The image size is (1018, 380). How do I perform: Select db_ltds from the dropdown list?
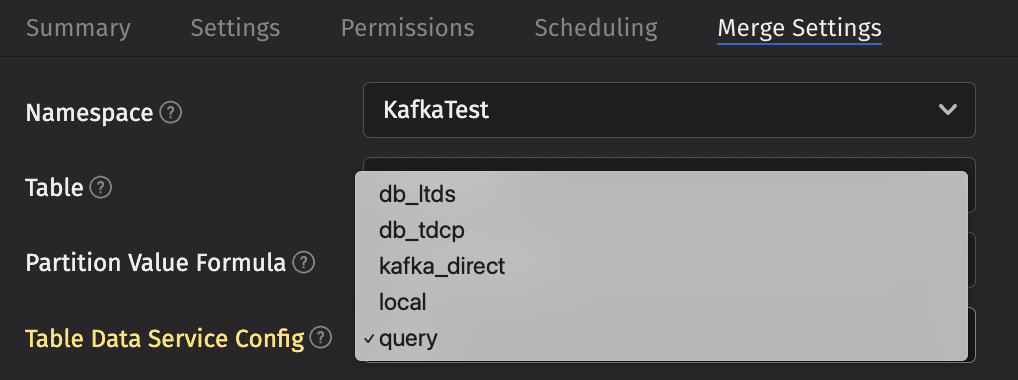[661, 194]
